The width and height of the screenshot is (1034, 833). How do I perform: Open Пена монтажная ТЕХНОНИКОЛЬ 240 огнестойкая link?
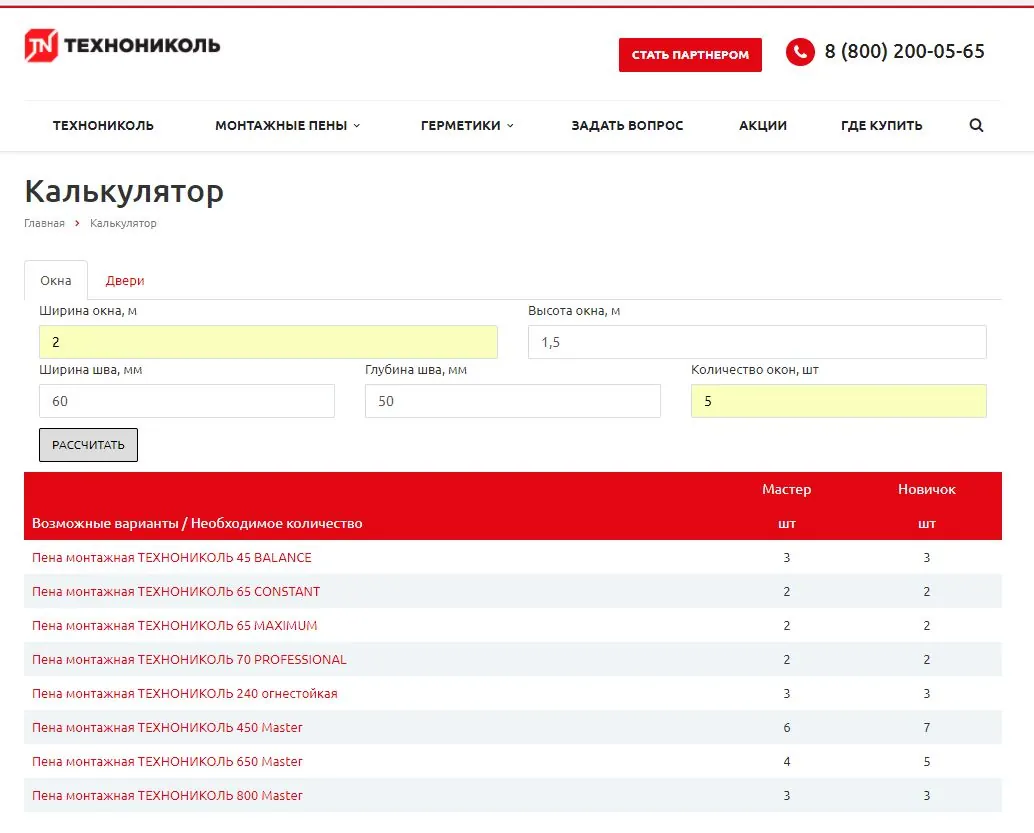pyautogui.click(x=185, y=694)
